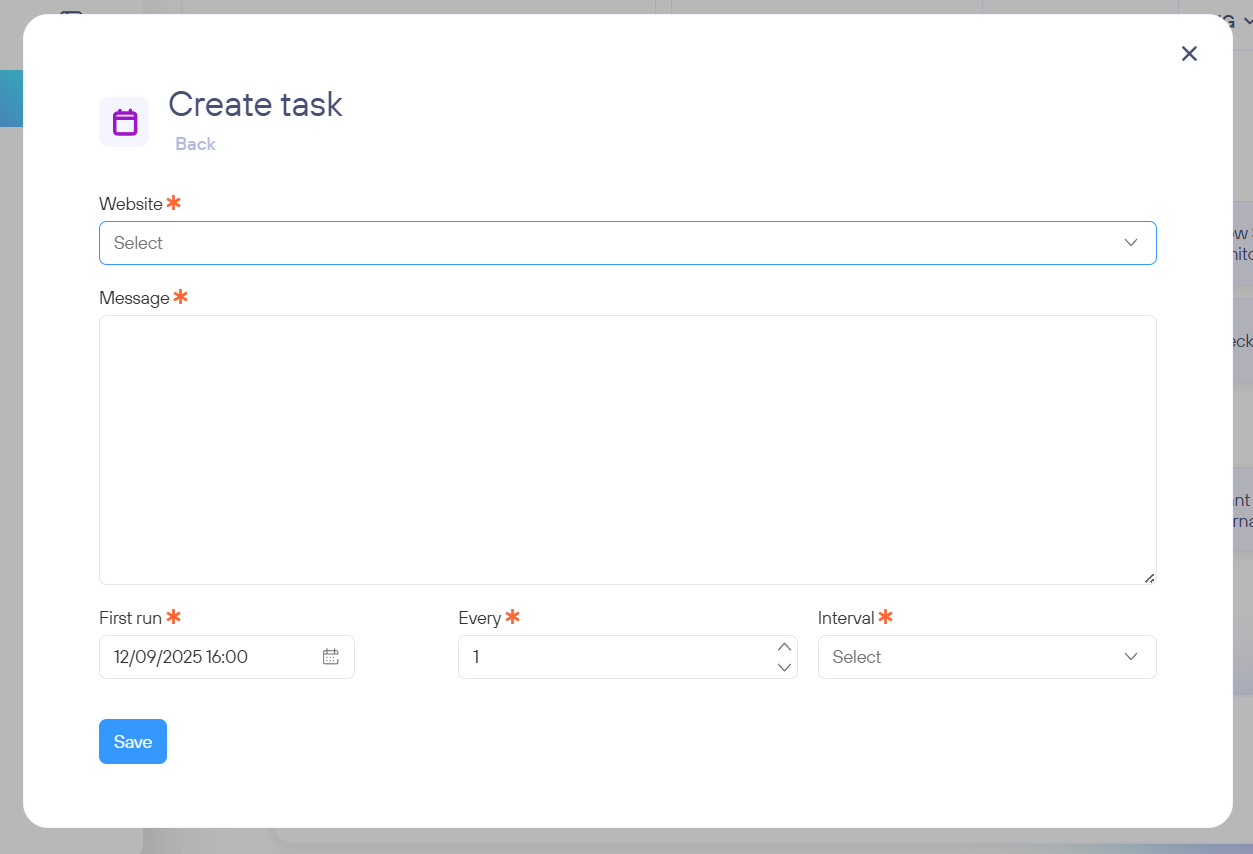
Task: Go back using the Back link
Action: pos(195,144)
